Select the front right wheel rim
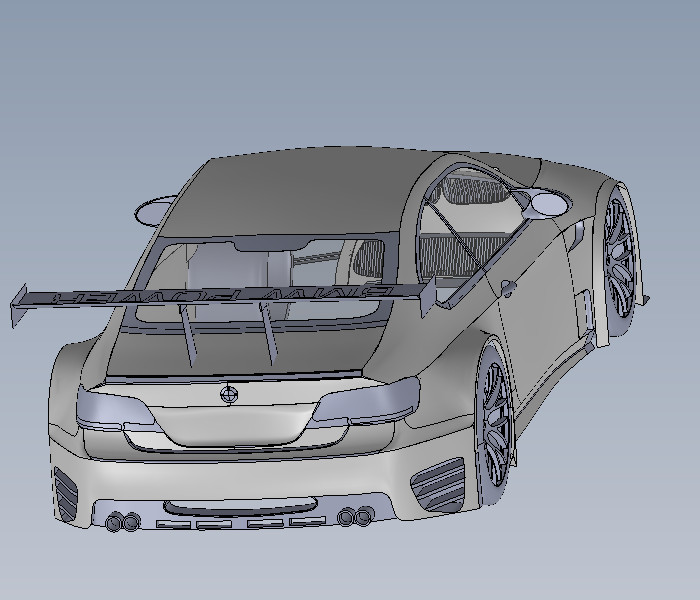 [620, 259]
